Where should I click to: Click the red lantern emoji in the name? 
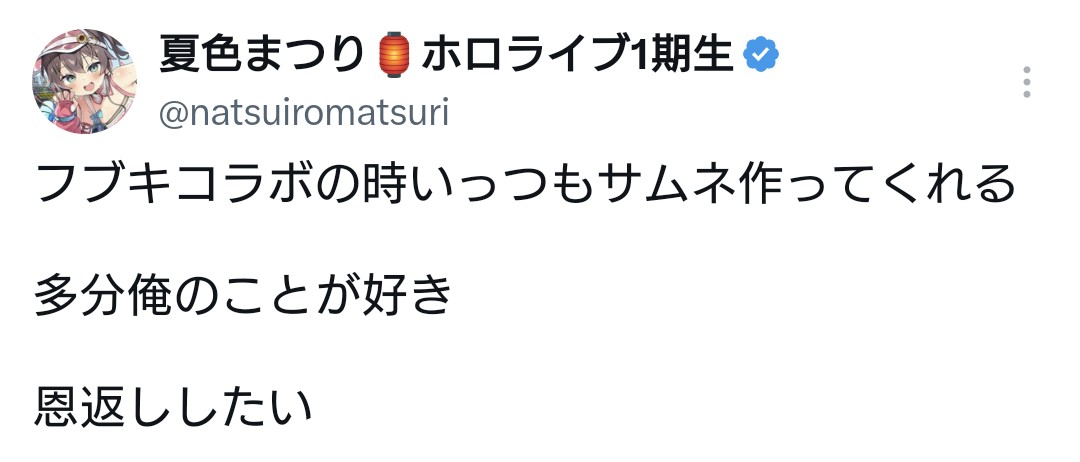pyautogui.click(x=395, y=55)
